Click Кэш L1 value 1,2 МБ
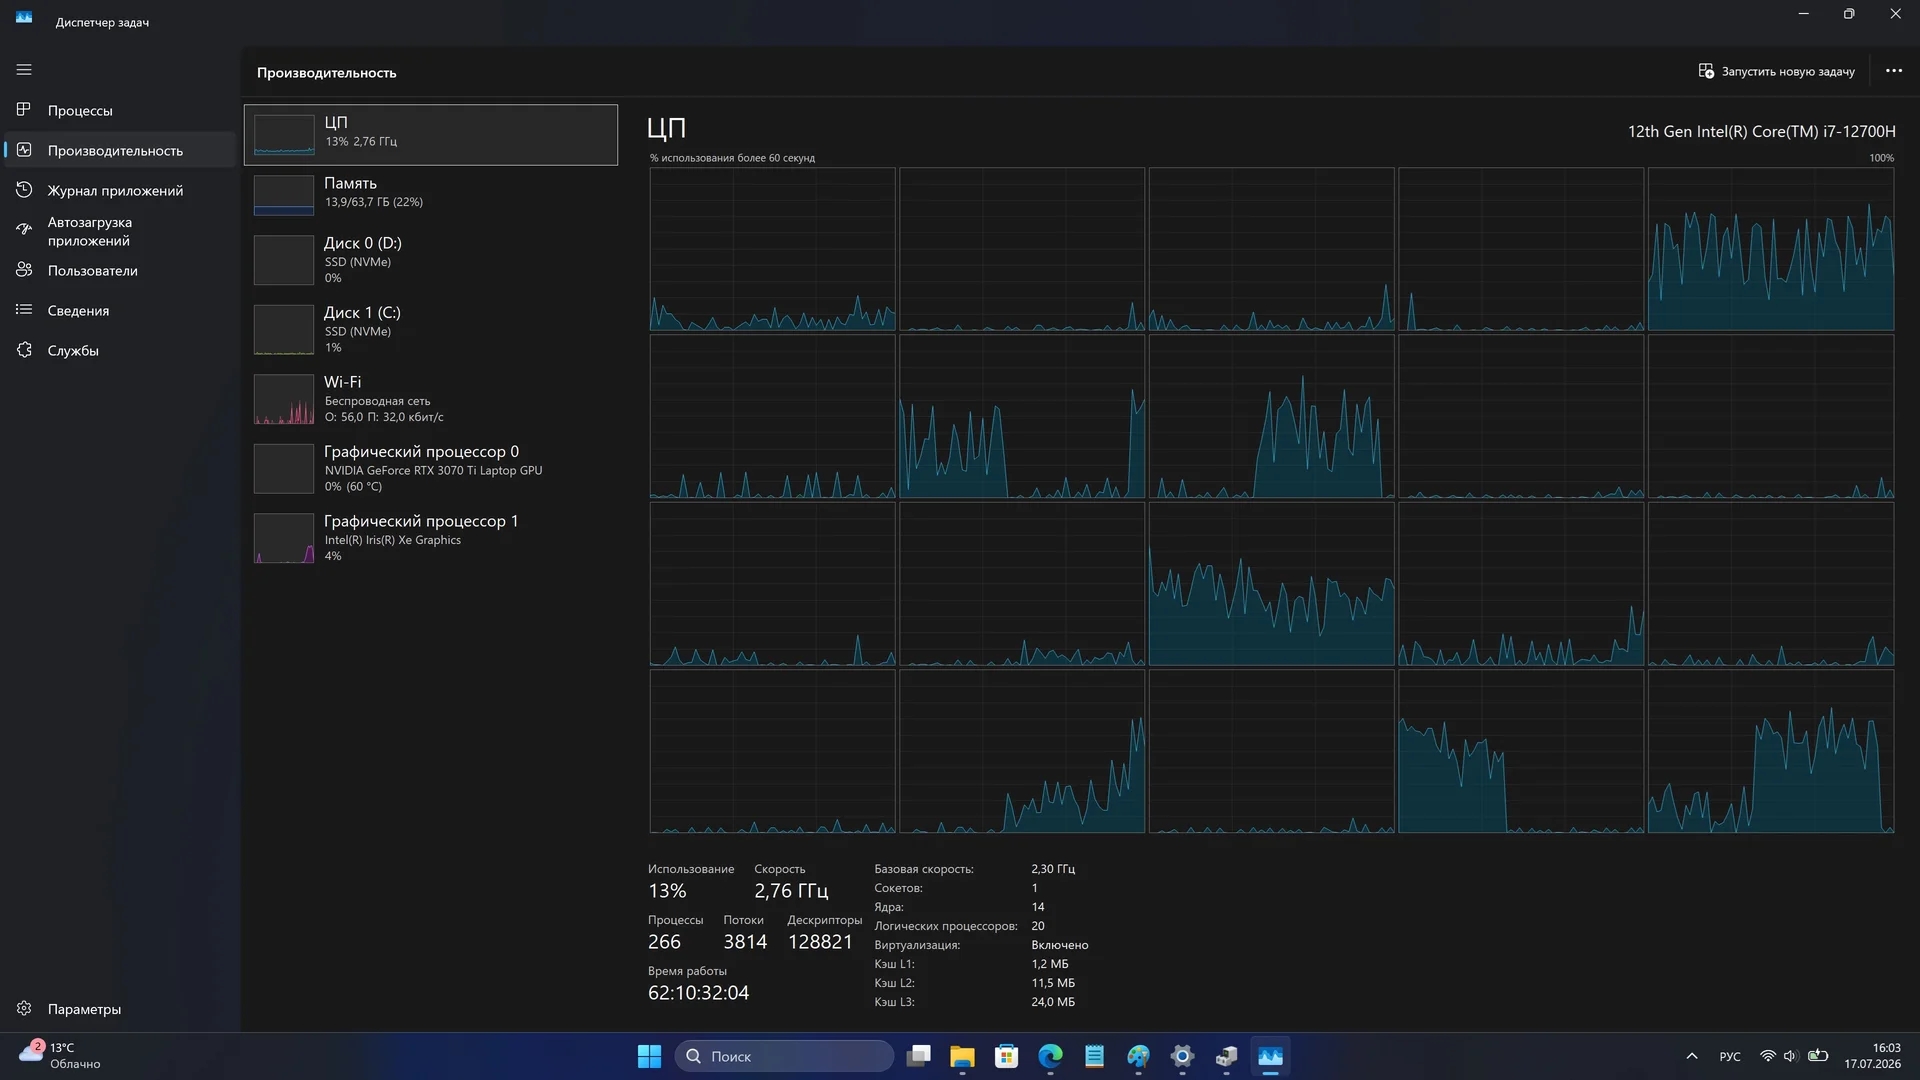 click(1050, 964)
